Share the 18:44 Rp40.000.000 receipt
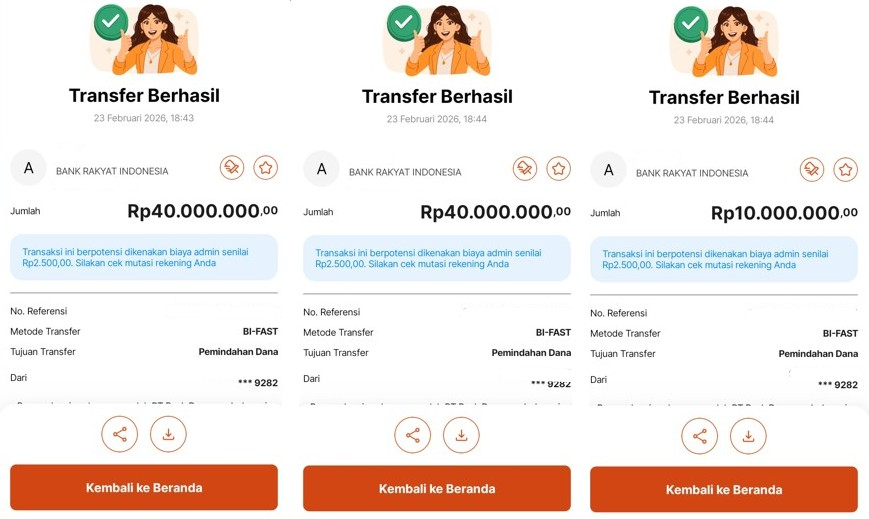The image size is (869, 519). 413,435
